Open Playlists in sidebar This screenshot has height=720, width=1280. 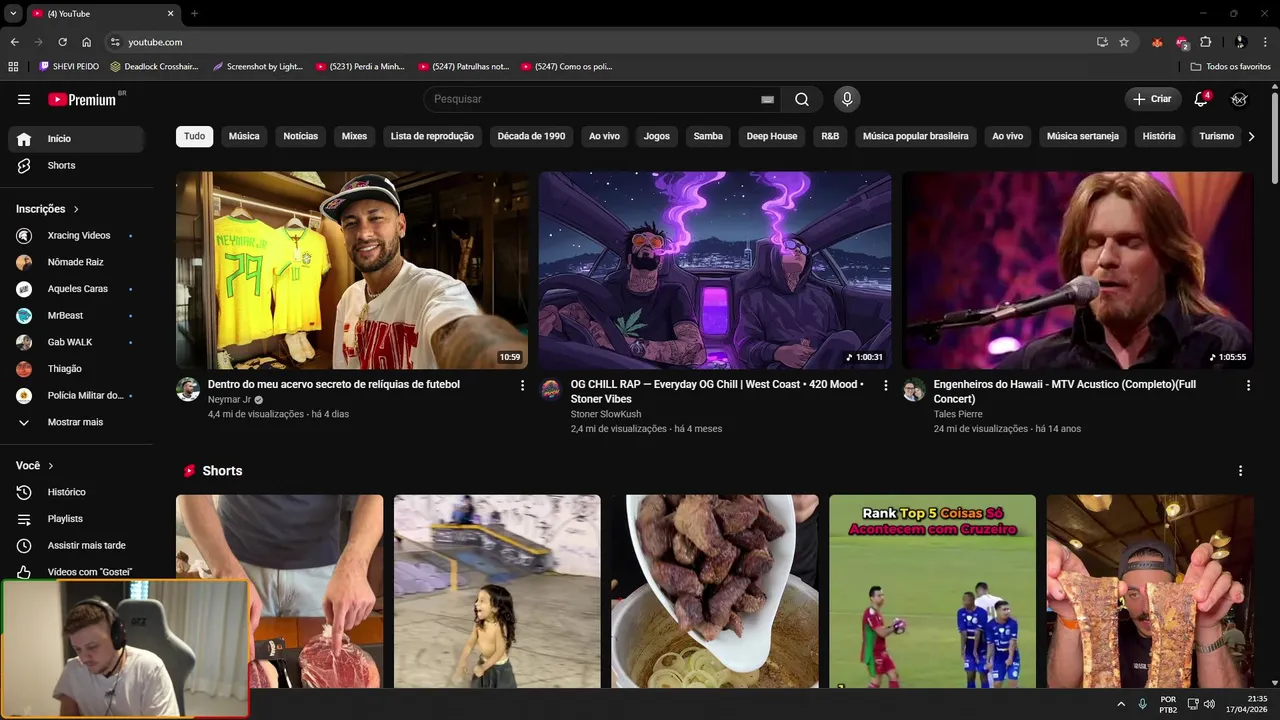pos(76,519)
